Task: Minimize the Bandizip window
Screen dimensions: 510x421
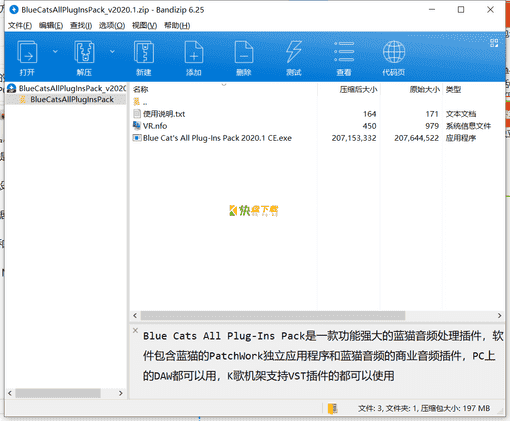Action: coord(432,10)
